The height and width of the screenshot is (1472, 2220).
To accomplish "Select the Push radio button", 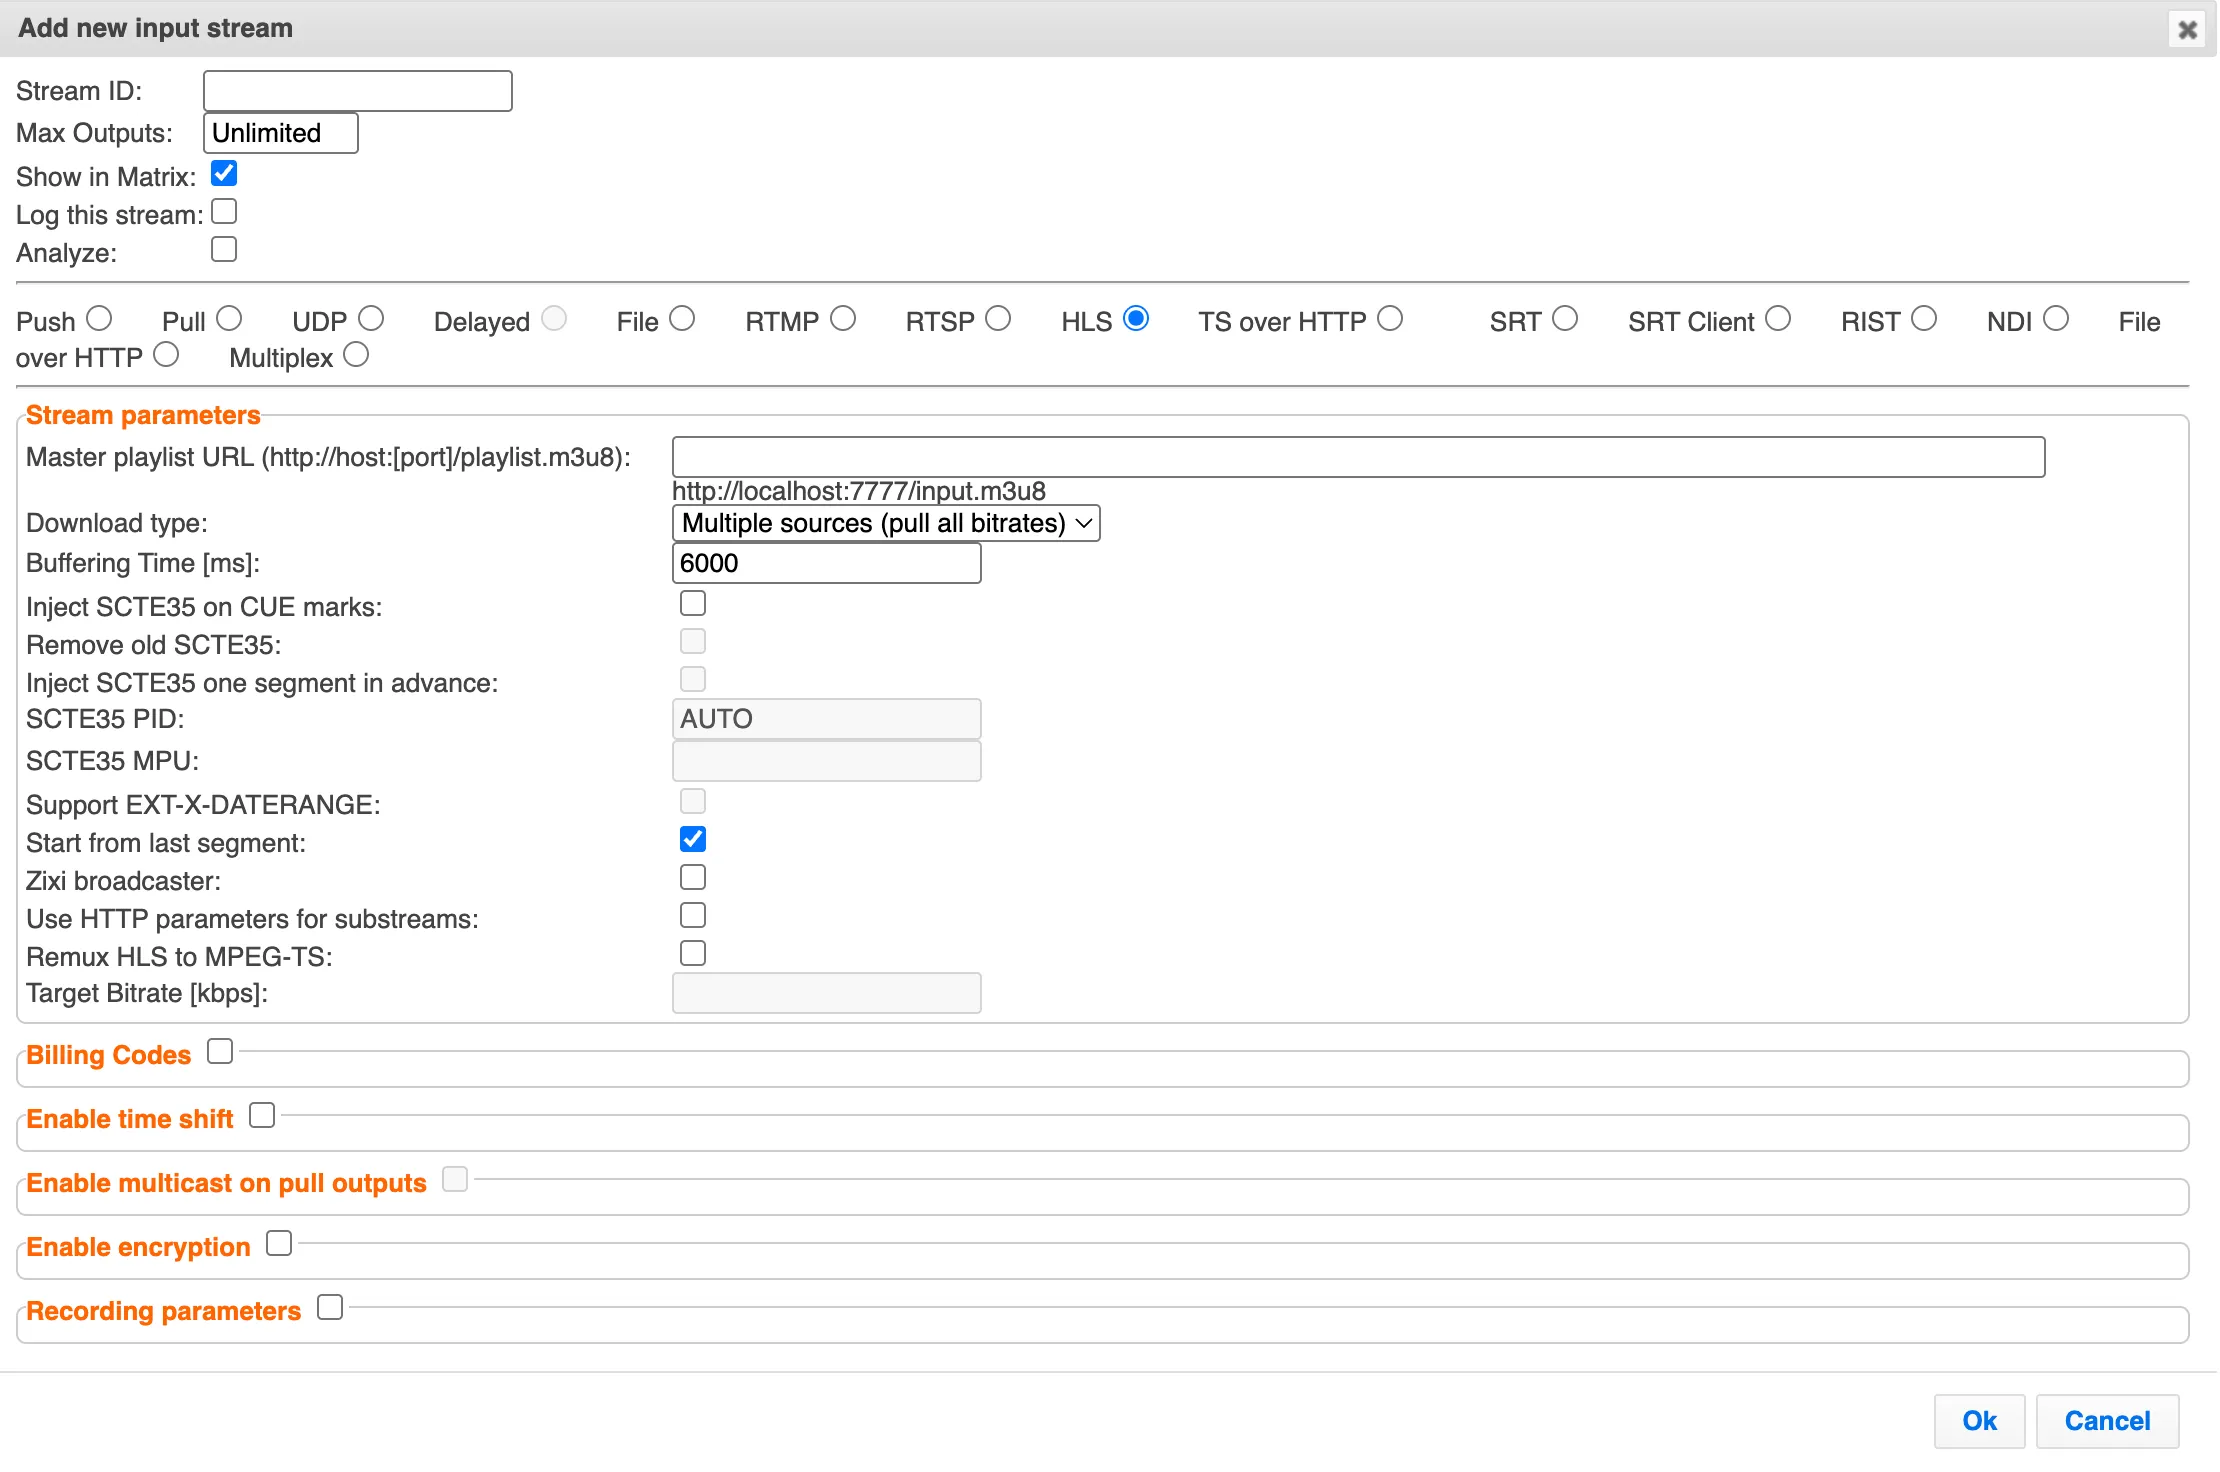I will [x=98, y=319].
